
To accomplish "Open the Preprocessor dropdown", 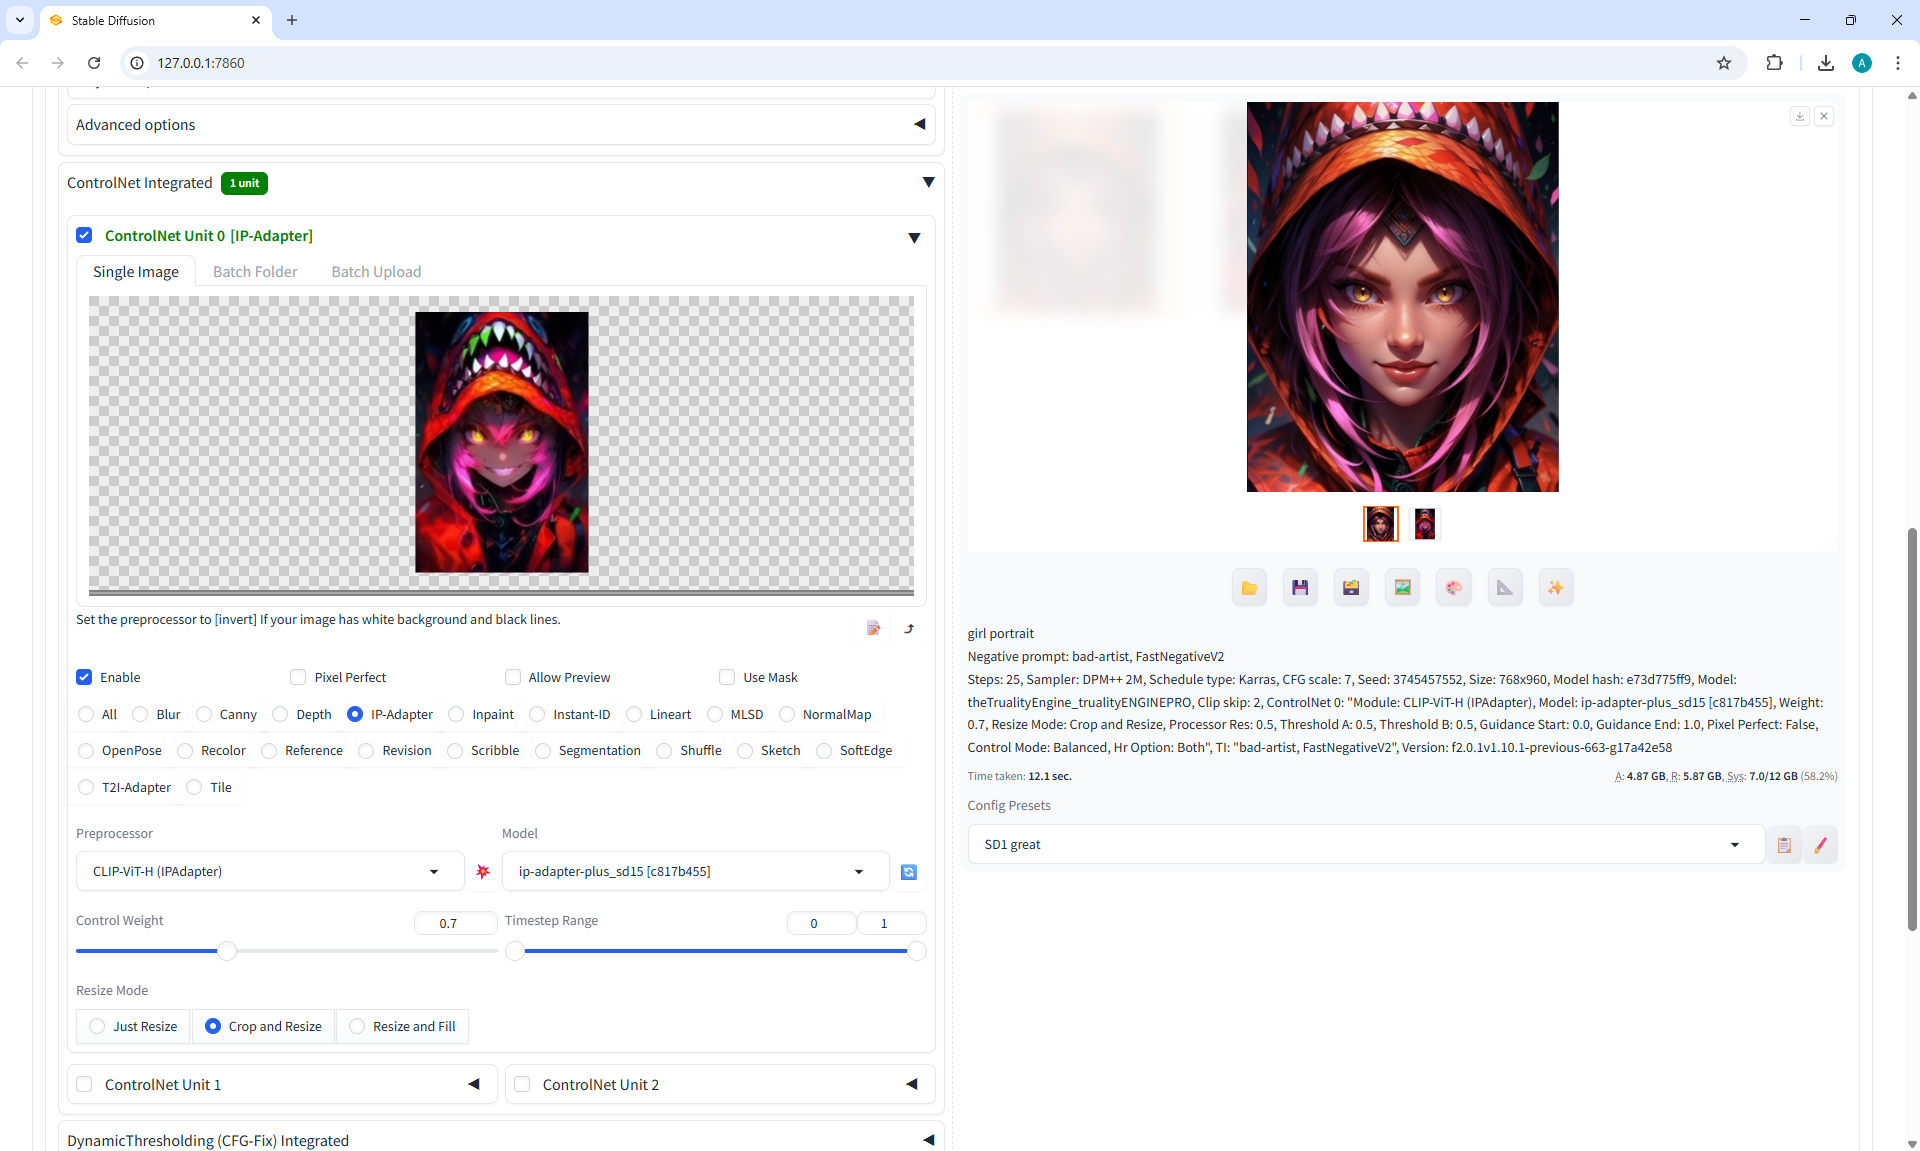I will tap(269, 872).
